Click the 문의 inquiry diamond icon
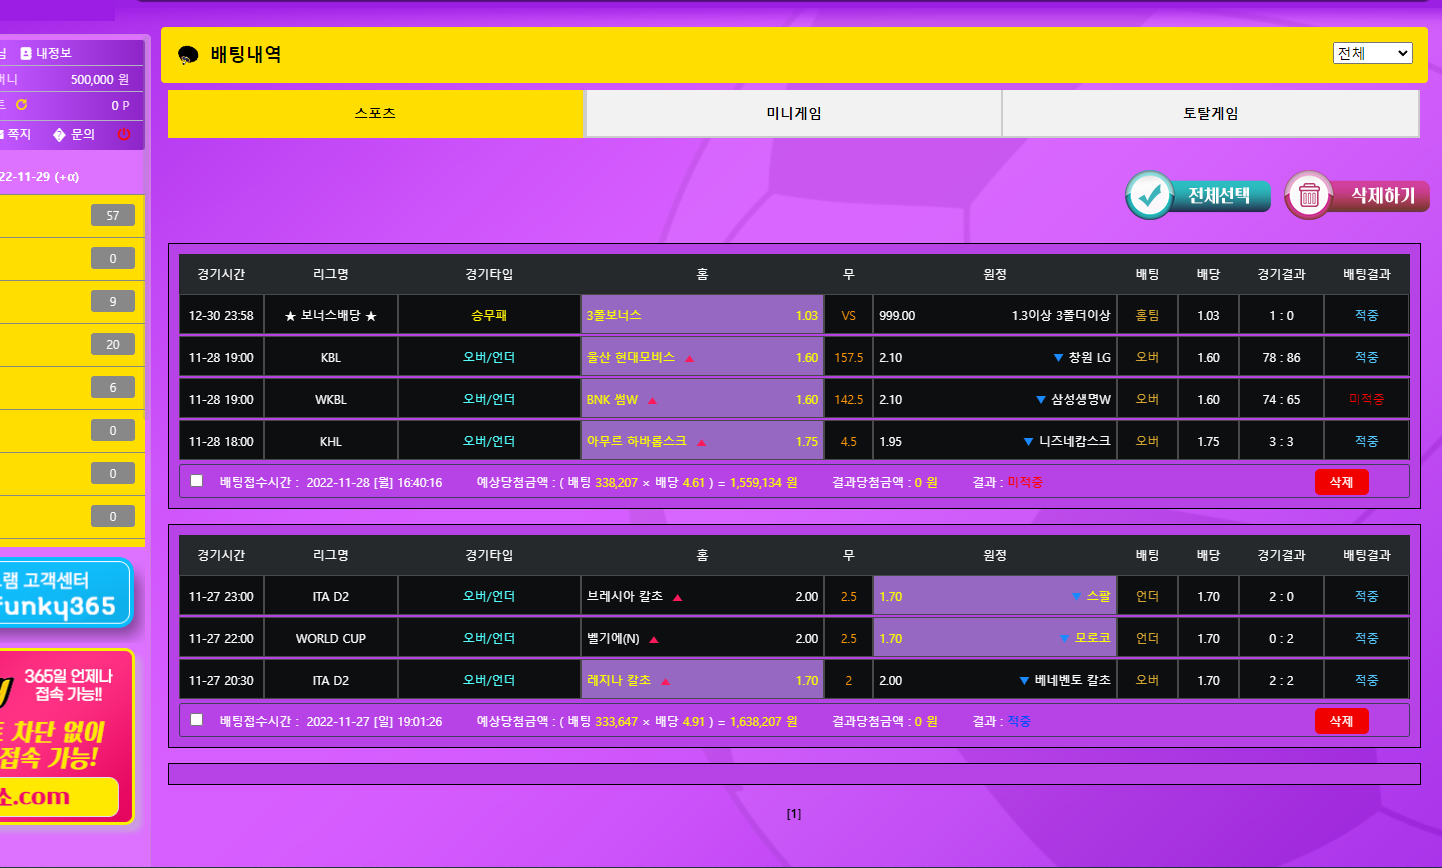 pos(59,134)
